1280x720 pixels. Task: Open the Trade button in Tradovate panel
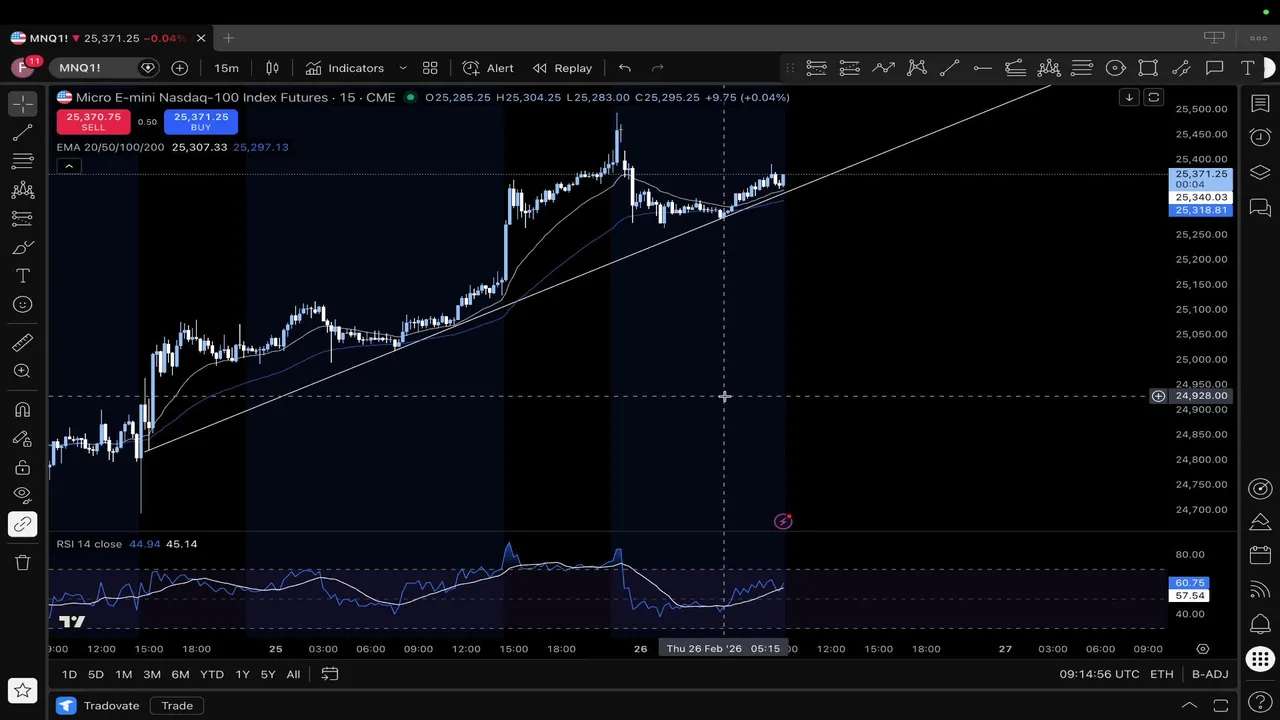(177, 706)
